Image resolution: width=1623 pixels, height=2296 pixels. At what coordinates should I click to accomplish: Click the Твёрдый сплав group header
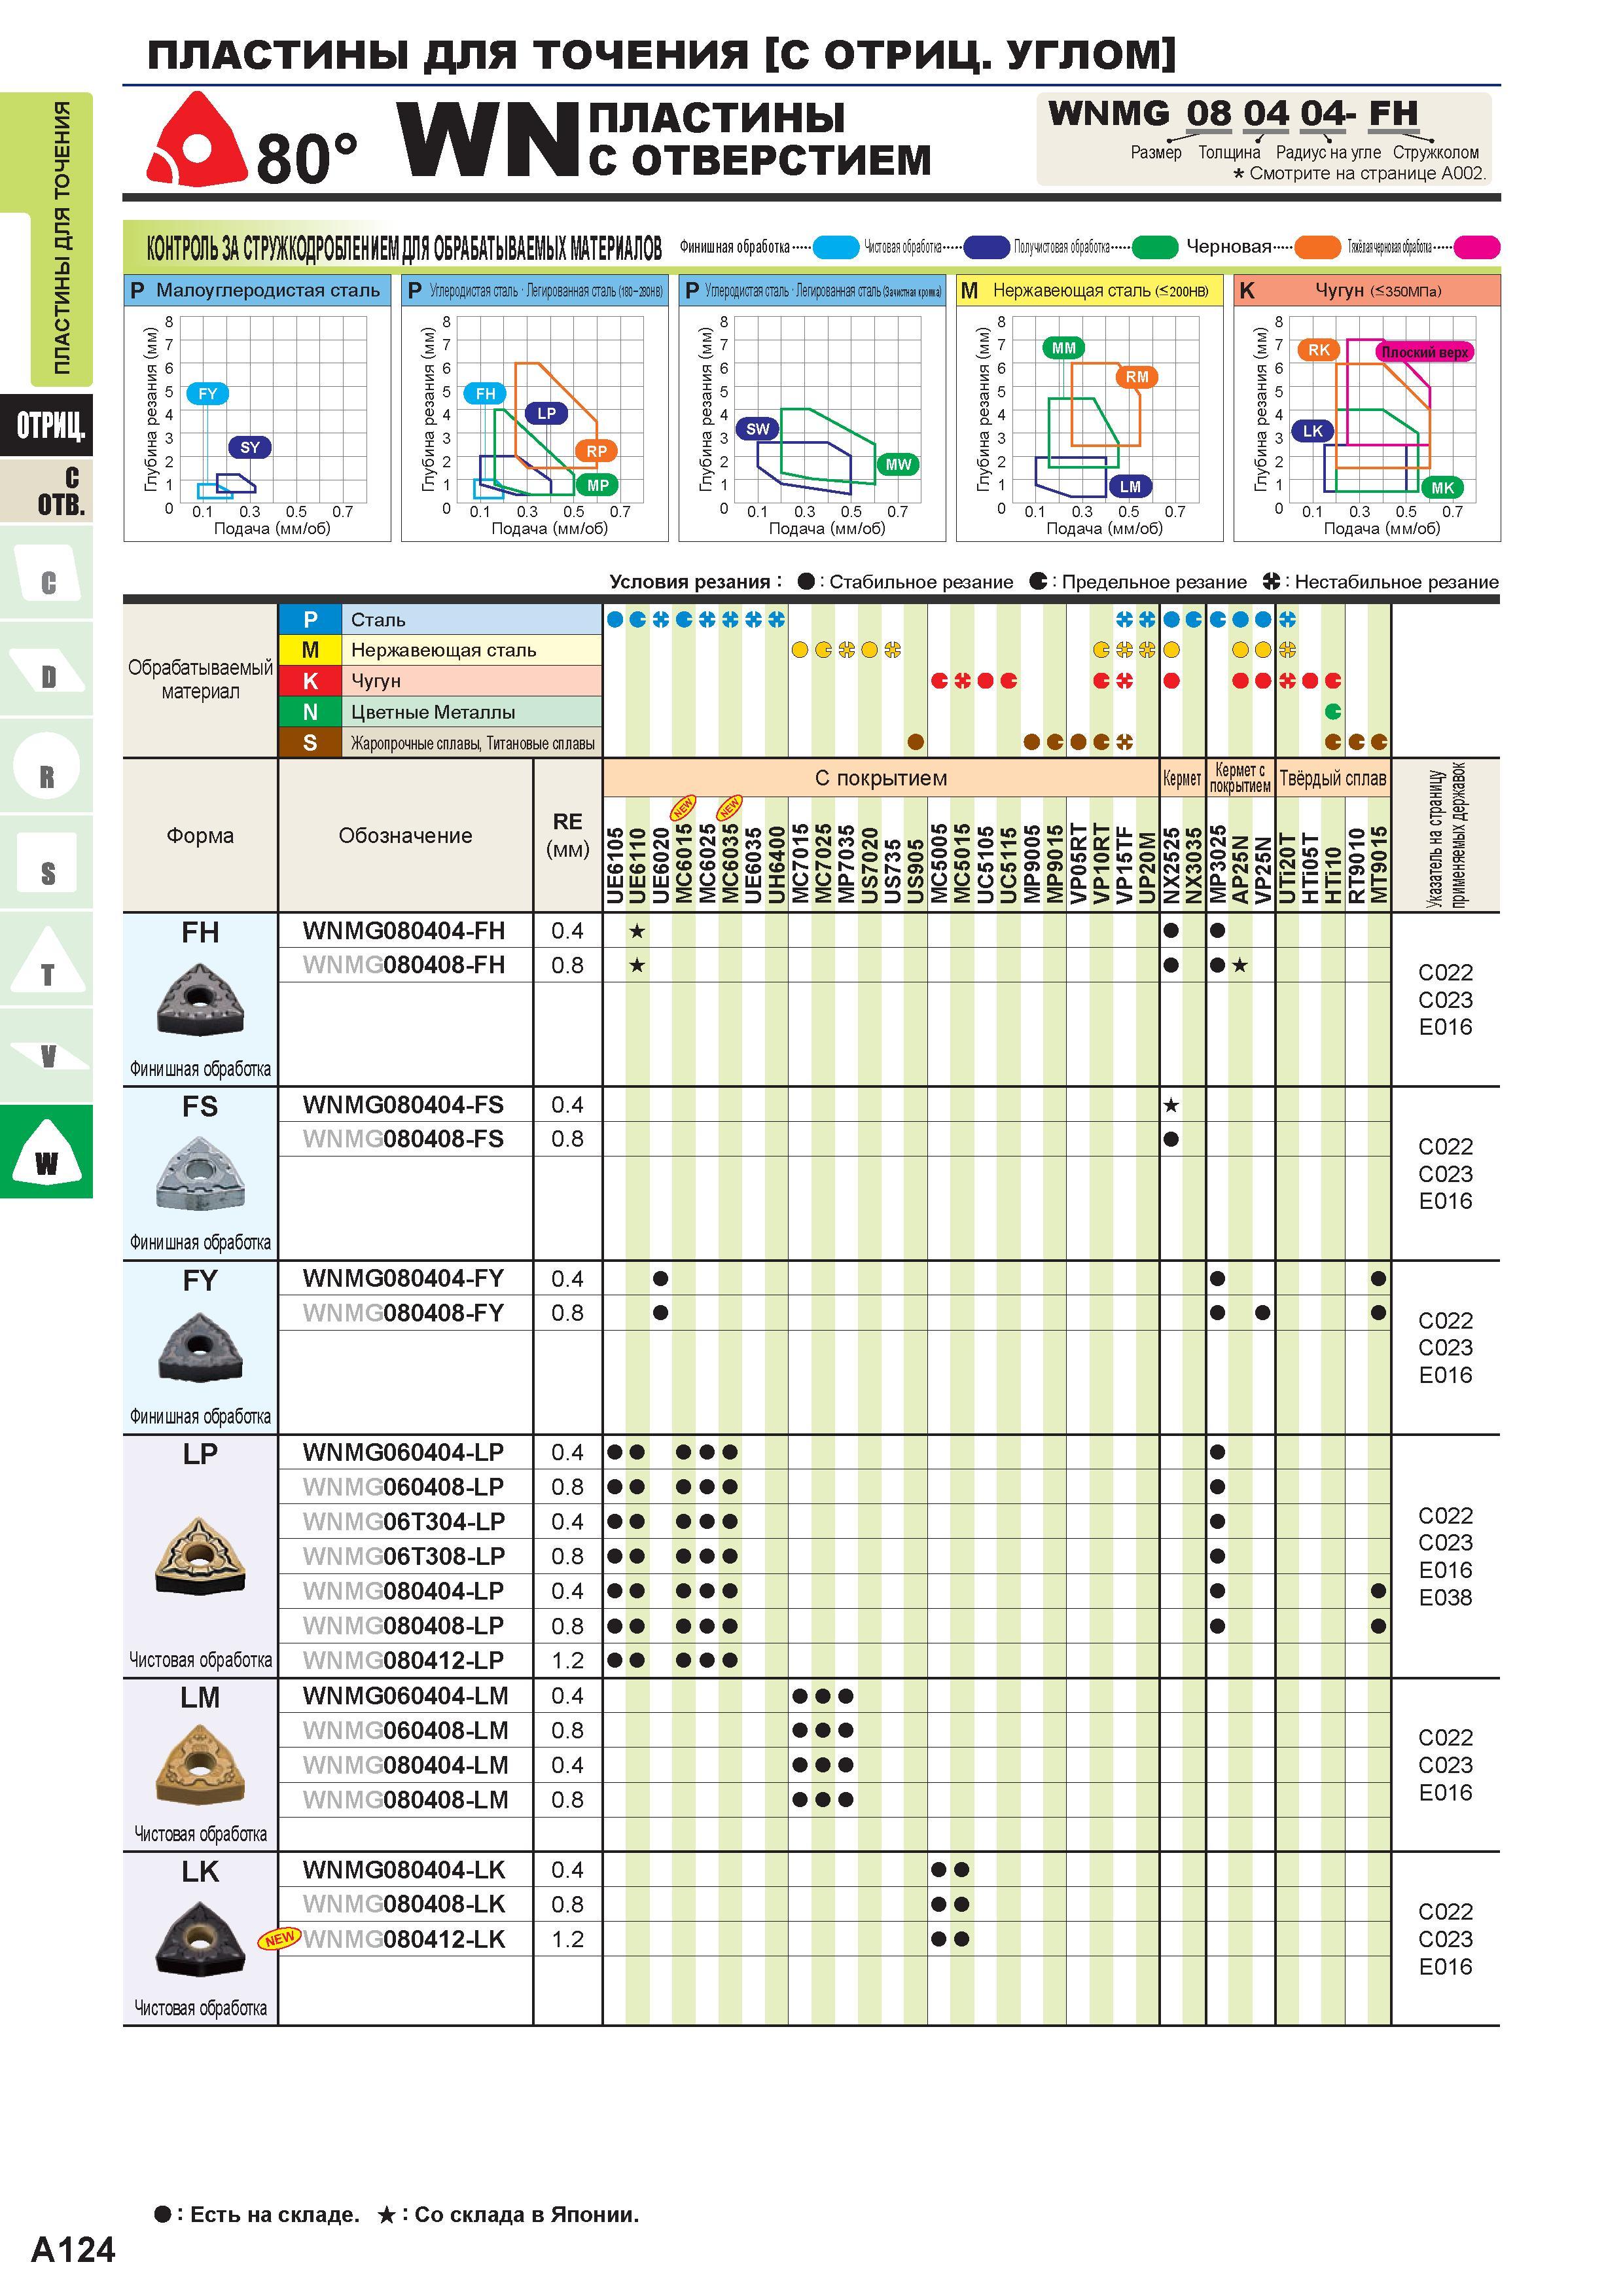pyautogui.click(x=1333, y=778)
